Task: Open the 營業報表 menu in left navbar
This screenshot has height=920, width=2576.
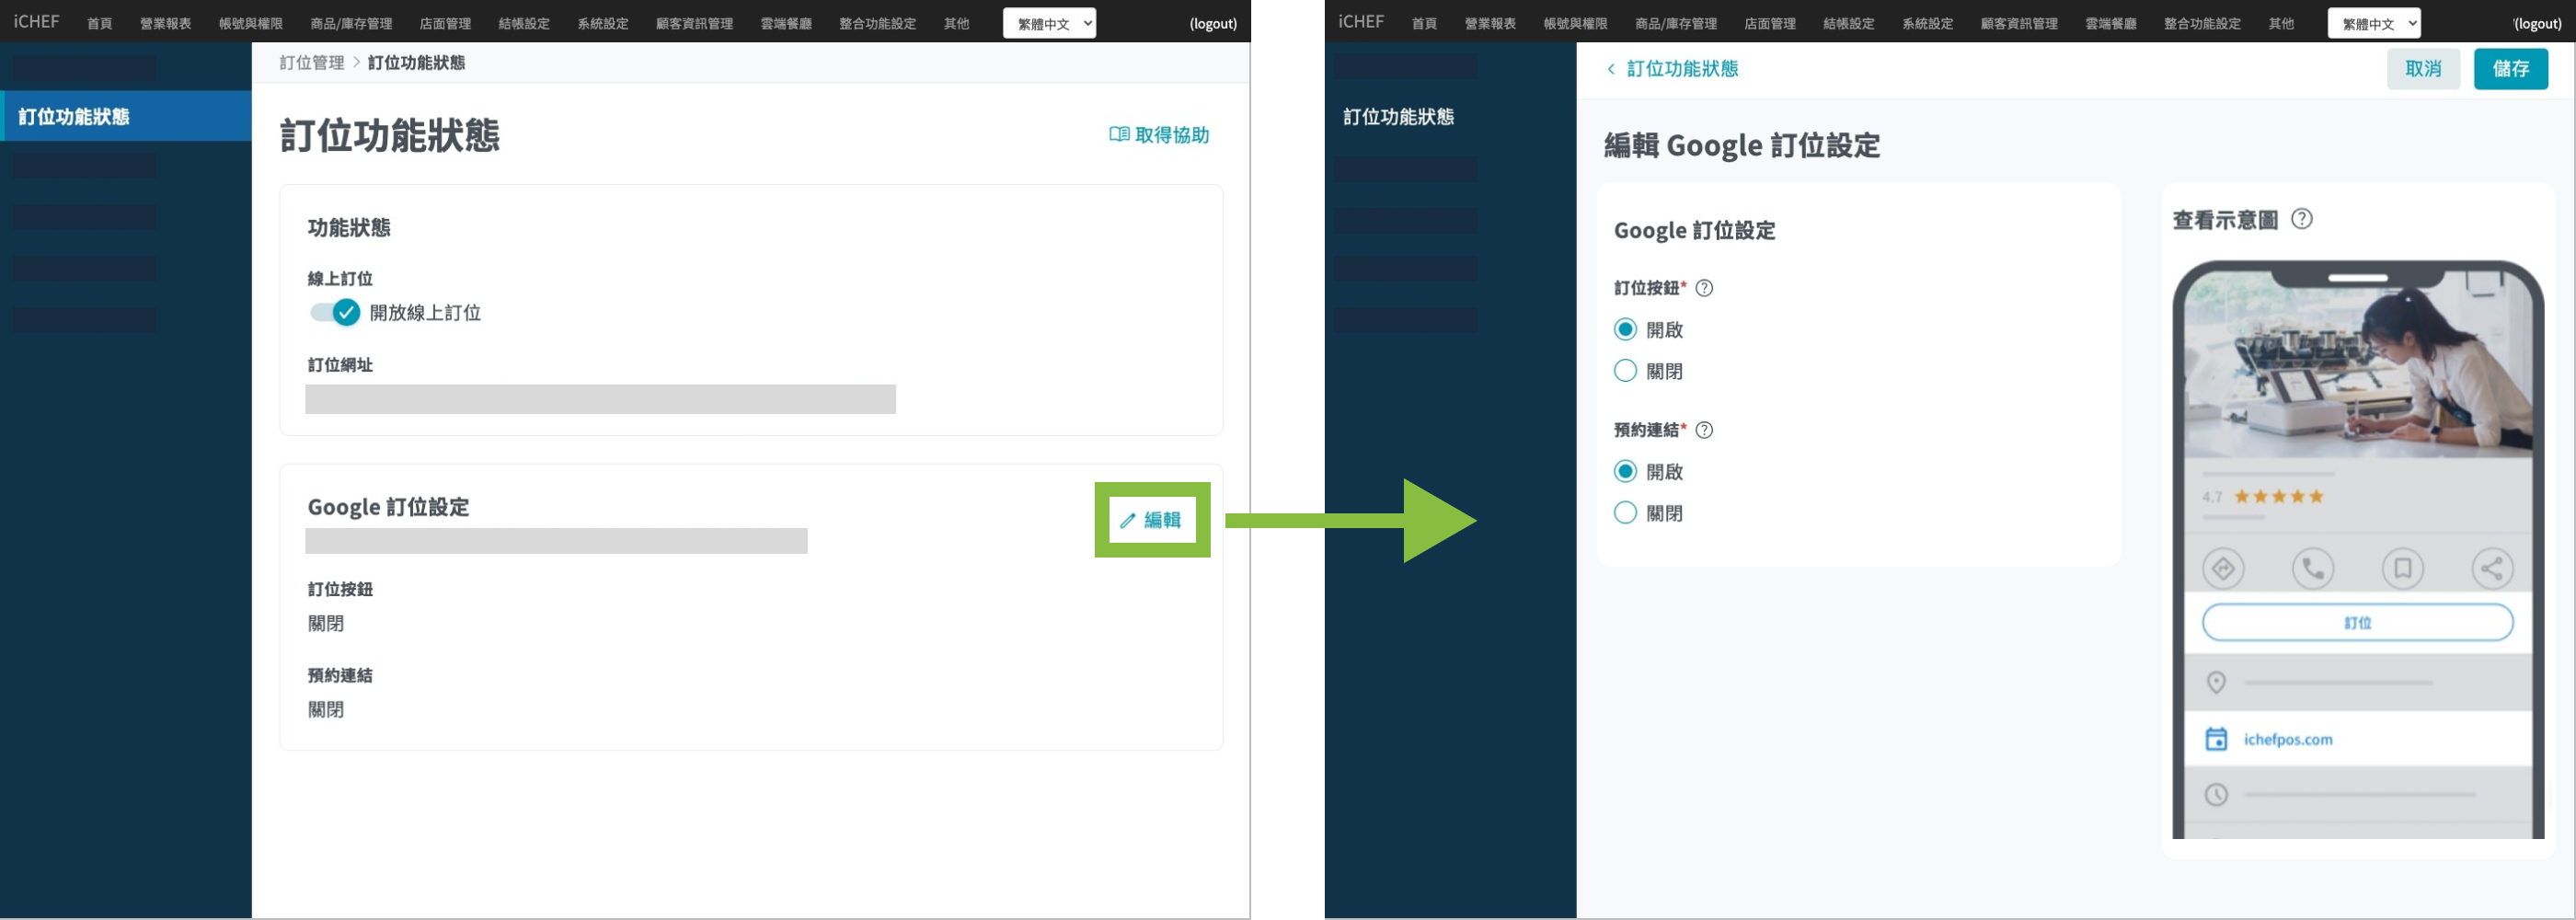Action: click(165, 23)
